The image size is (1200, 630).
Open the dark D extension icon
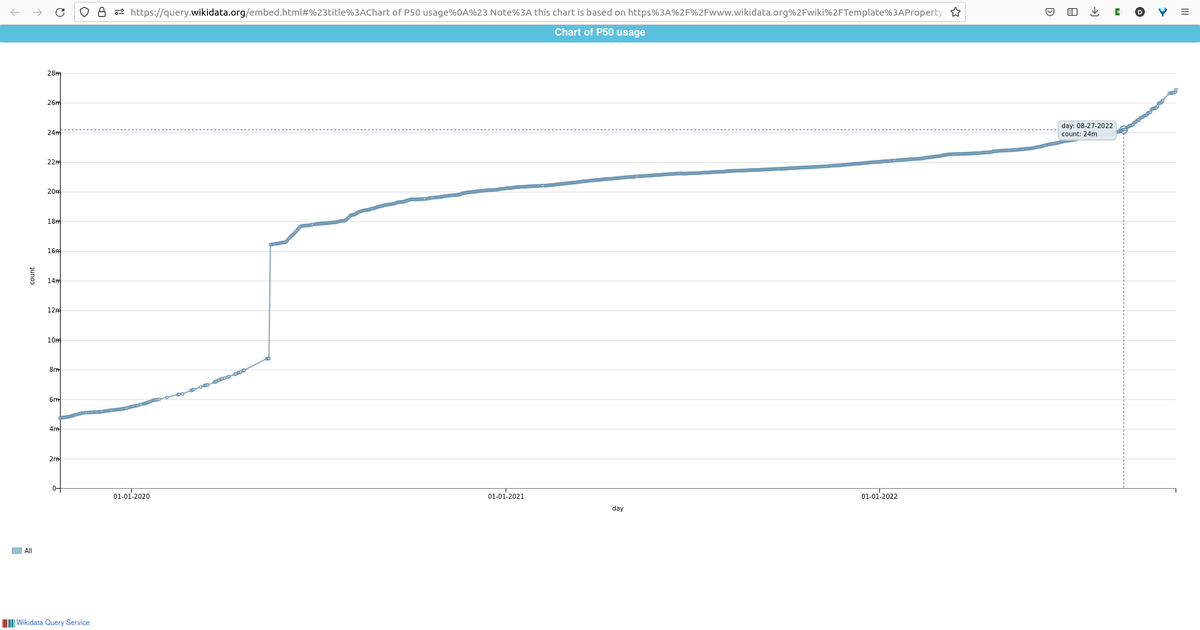coord(1140,12)
